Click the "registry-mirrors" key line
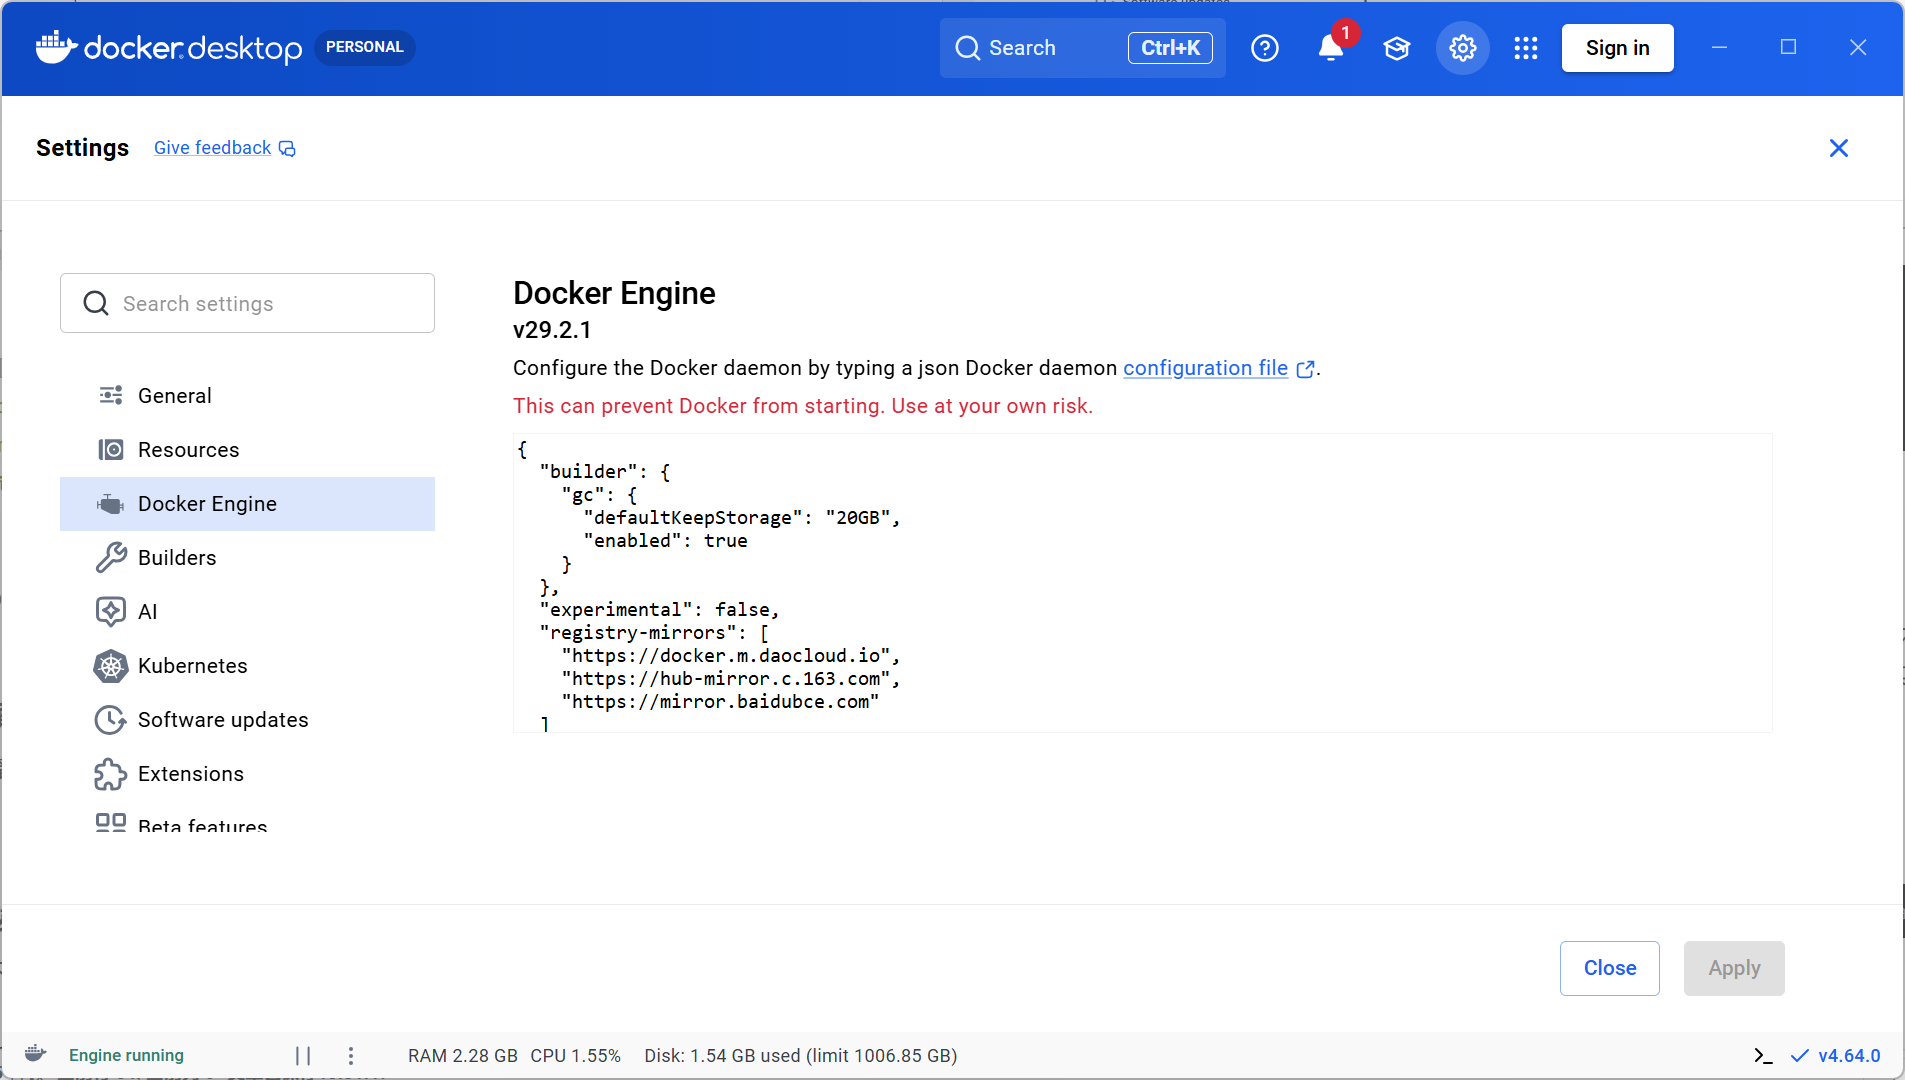This screenshot has width=1905, height=1080. click(x=654, y=633)
